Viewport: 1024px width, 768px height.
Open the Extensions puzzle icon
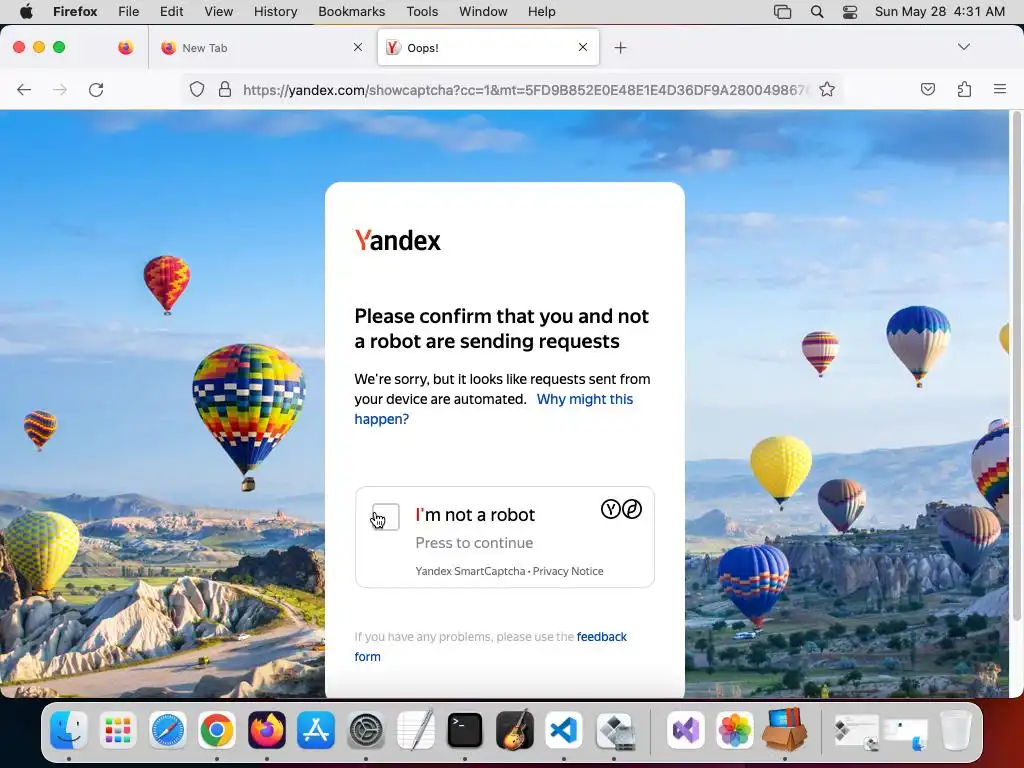[x=964, y=89]
